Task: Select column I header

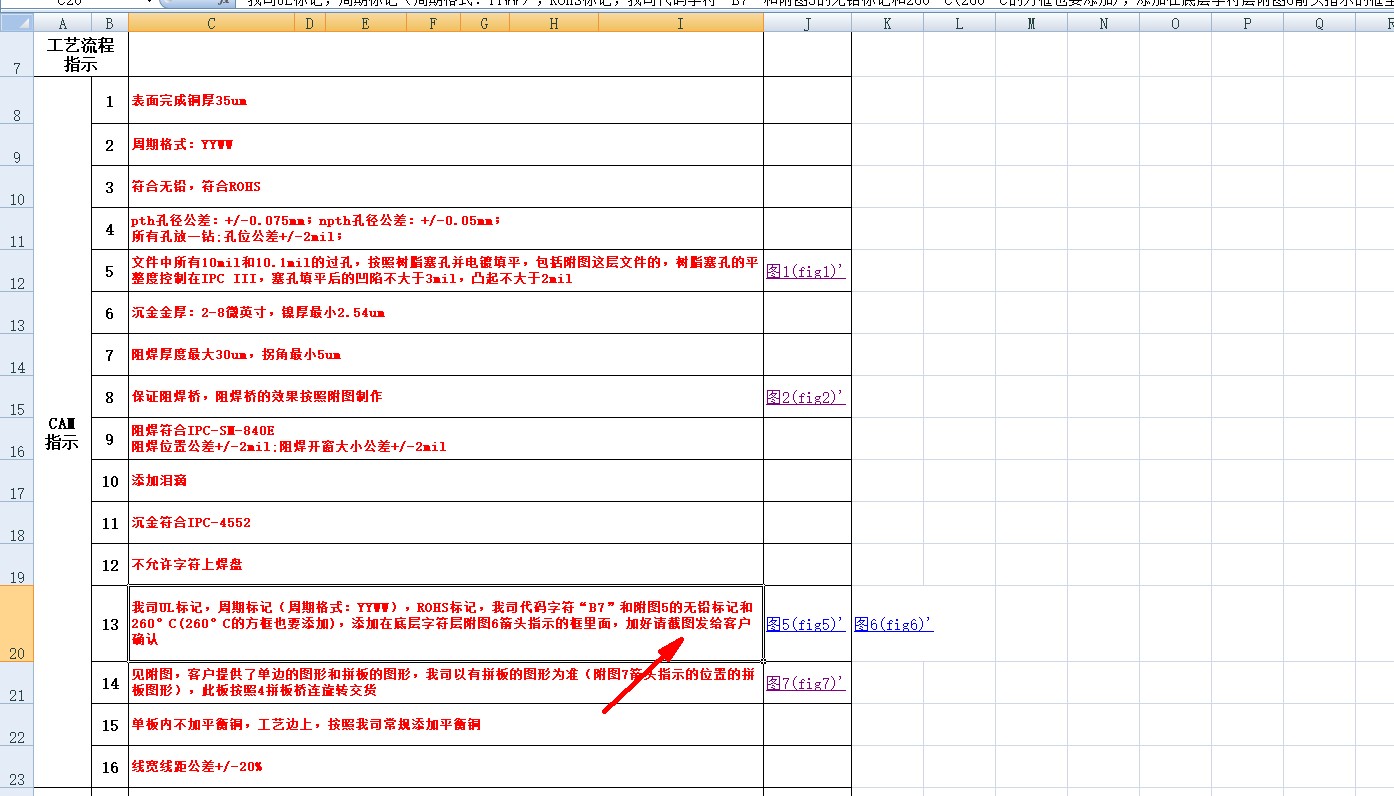Action: point(681,24)
